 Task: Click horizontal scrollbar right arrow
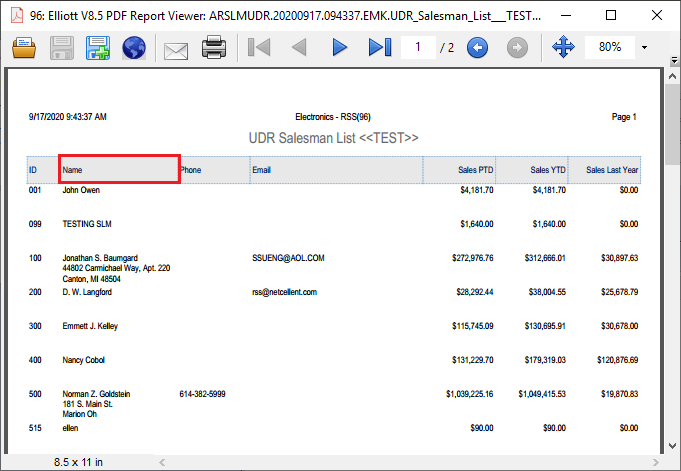click(x=655, y=462)
